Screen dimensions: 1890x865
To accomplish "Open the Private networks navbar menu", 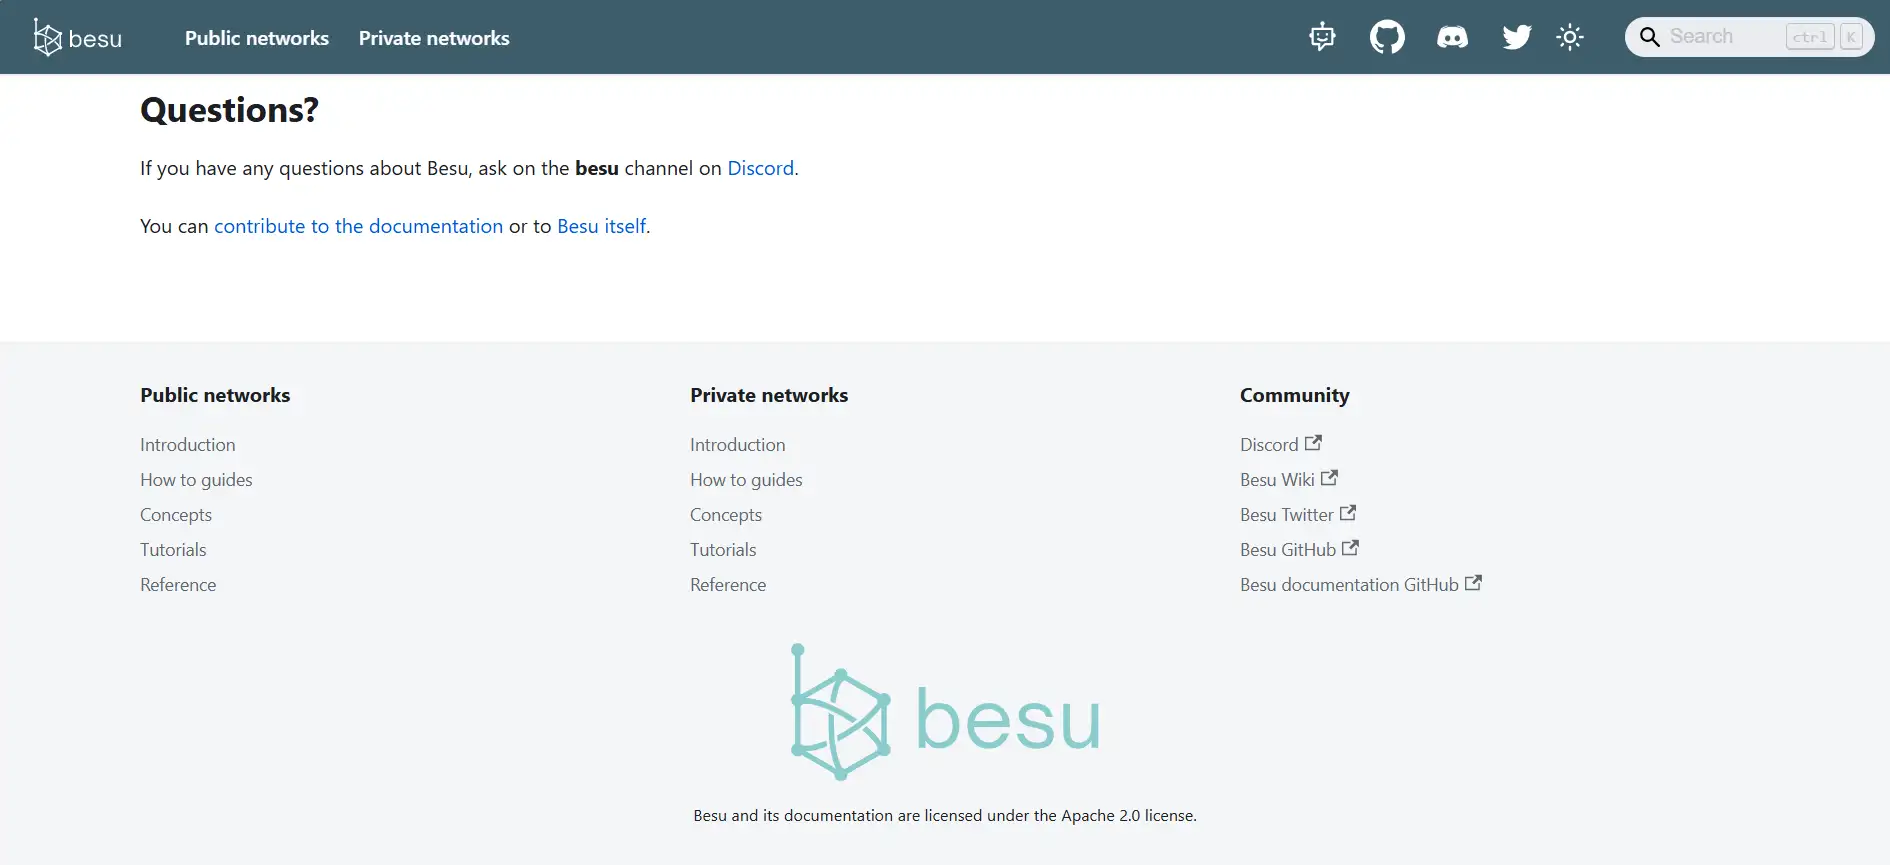I will (434, 38).
